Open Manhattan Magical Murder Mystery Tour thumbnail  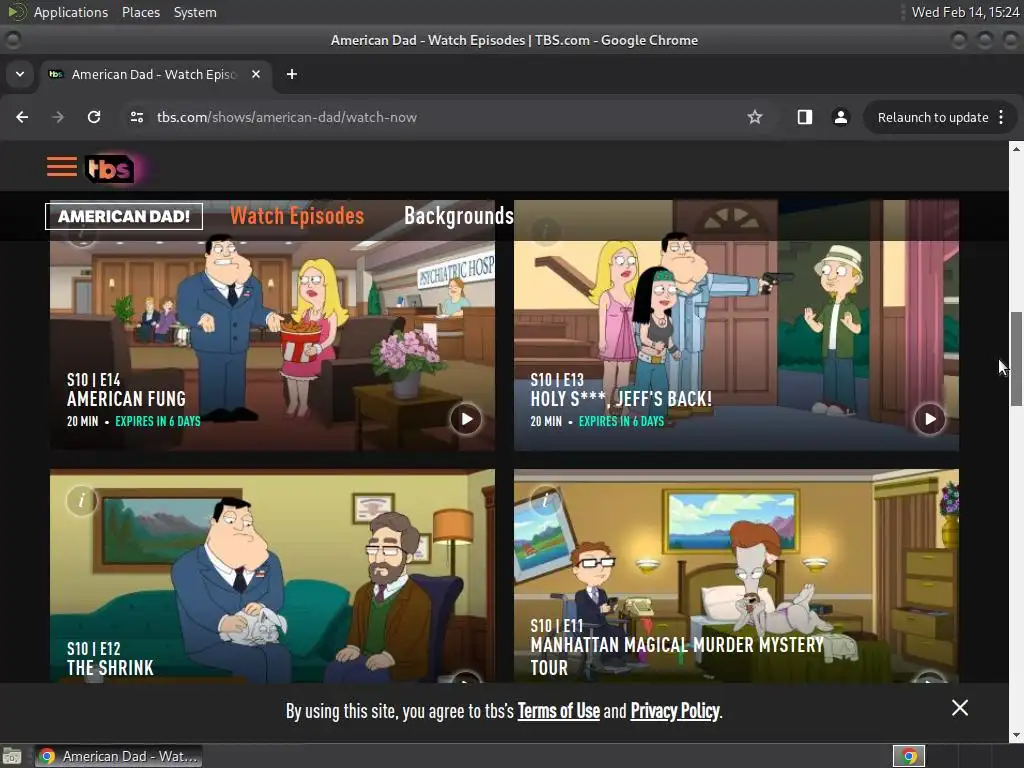(x=736, y=576)
